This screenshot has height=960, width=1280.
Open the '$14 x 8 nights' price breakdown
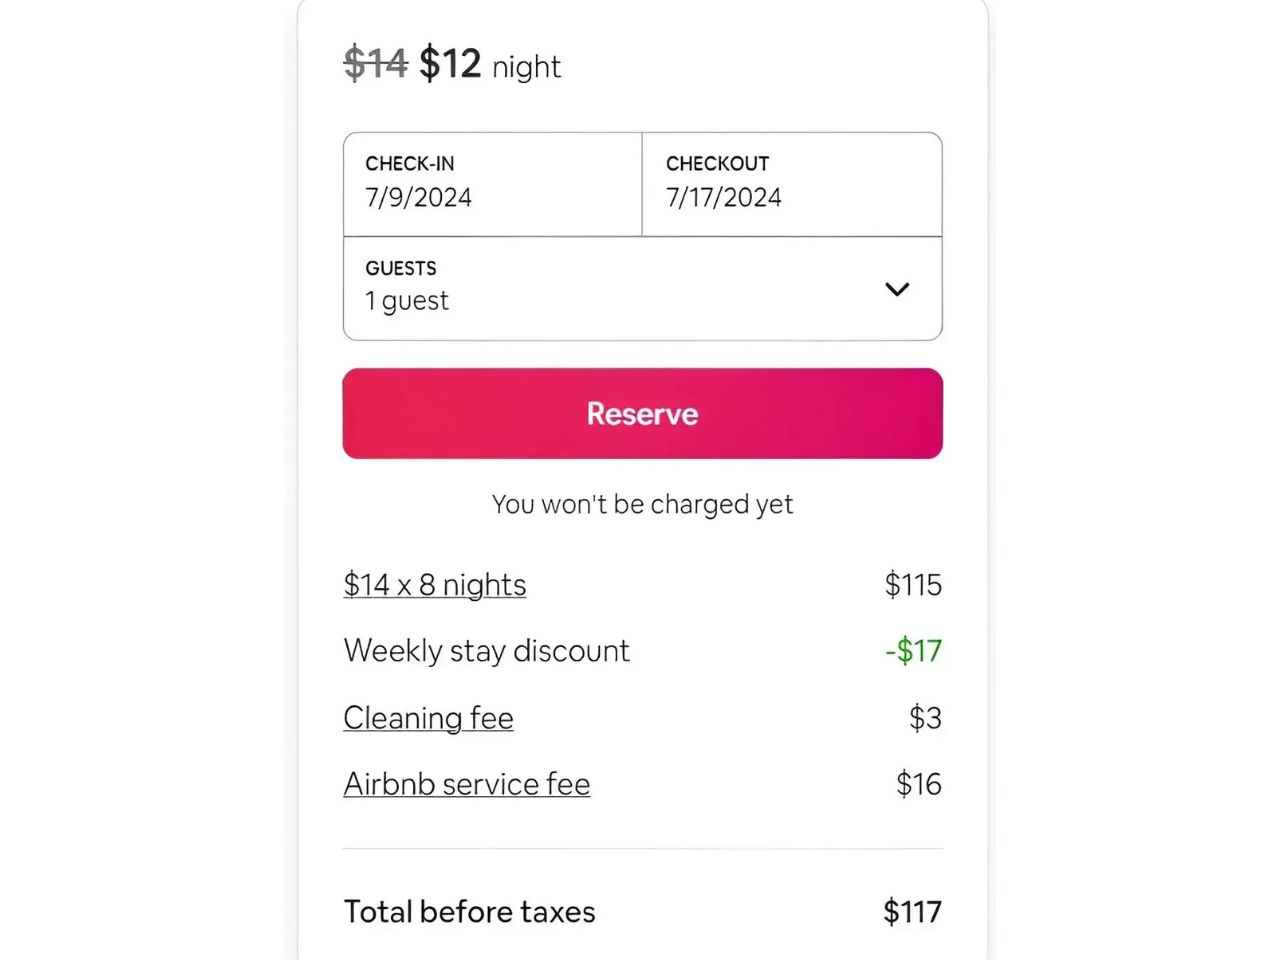pos(434,585)
